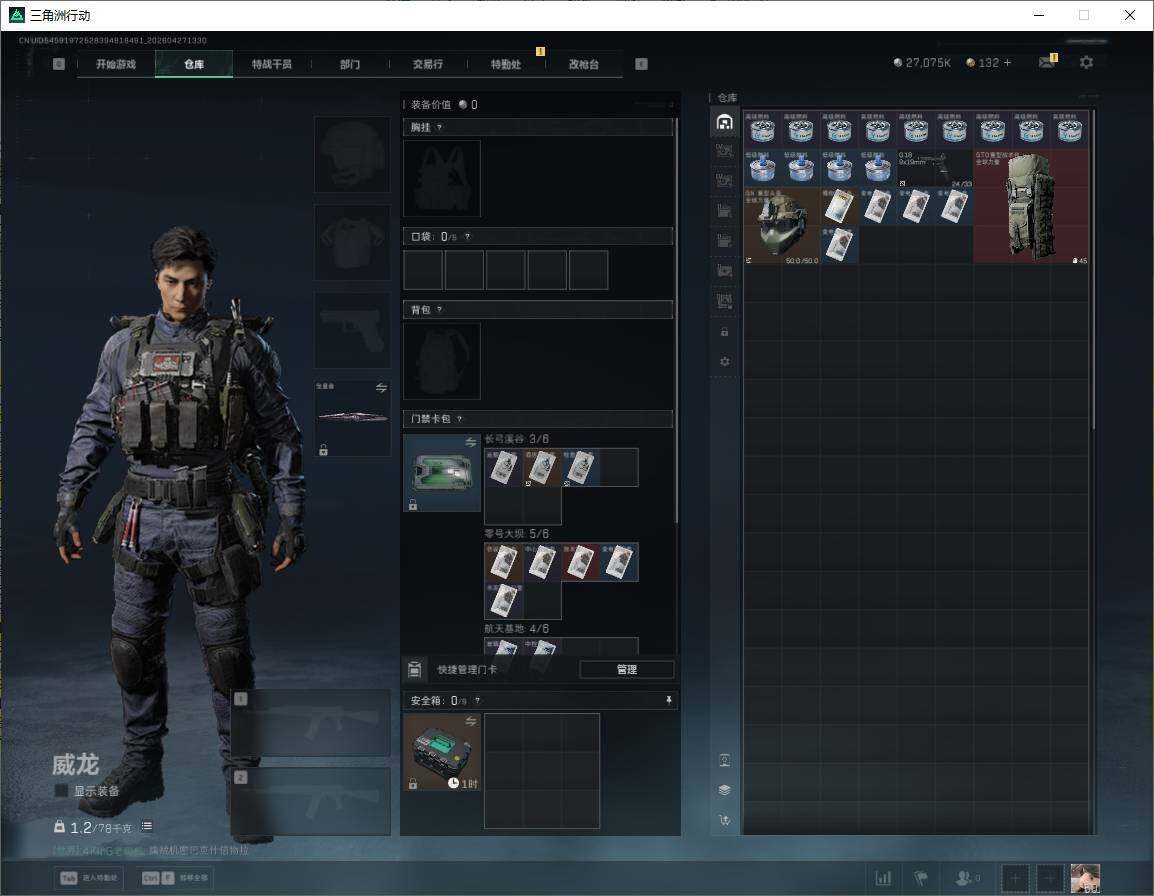This screenshot has height=896, width=1154.
Task: Open the stash lock icon in the sidebar
Action: (724, 332)
